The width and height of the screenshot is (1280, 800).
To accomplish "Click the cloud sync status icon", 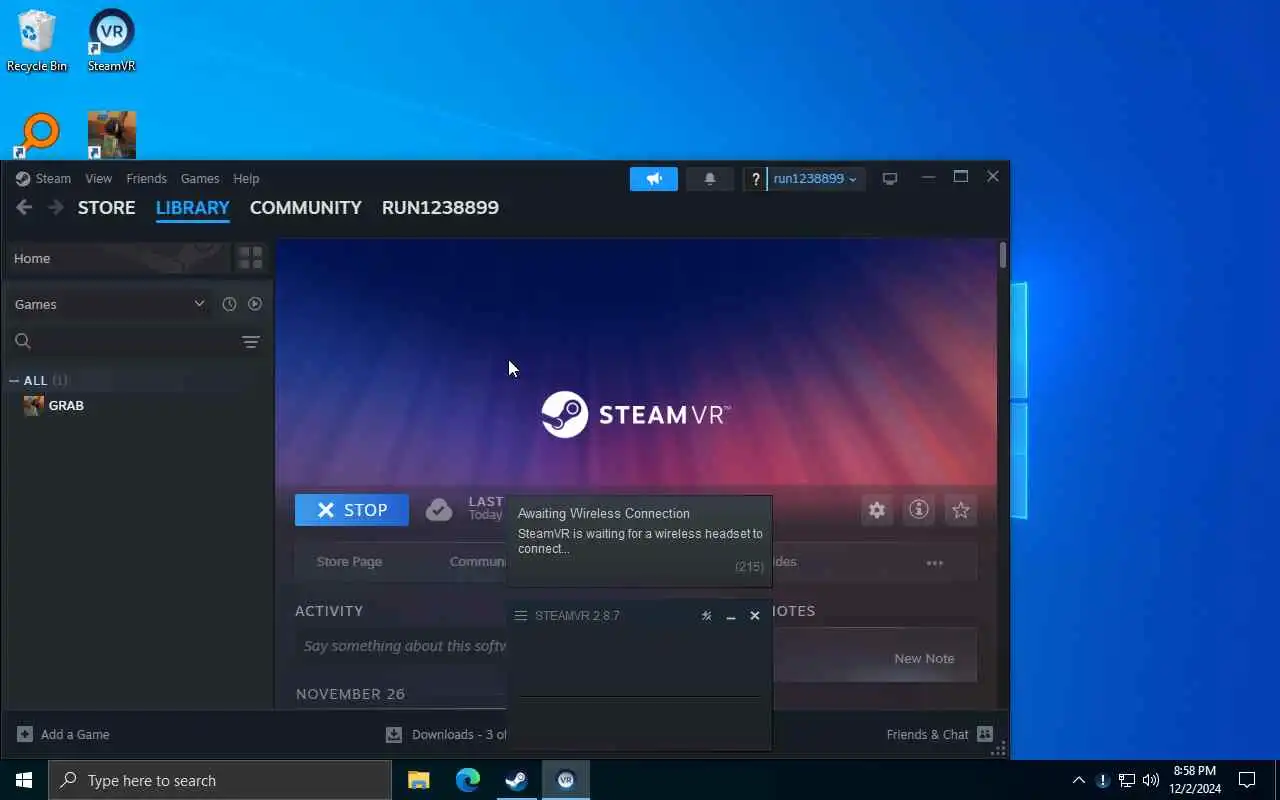I will click(x=439, y=510).
